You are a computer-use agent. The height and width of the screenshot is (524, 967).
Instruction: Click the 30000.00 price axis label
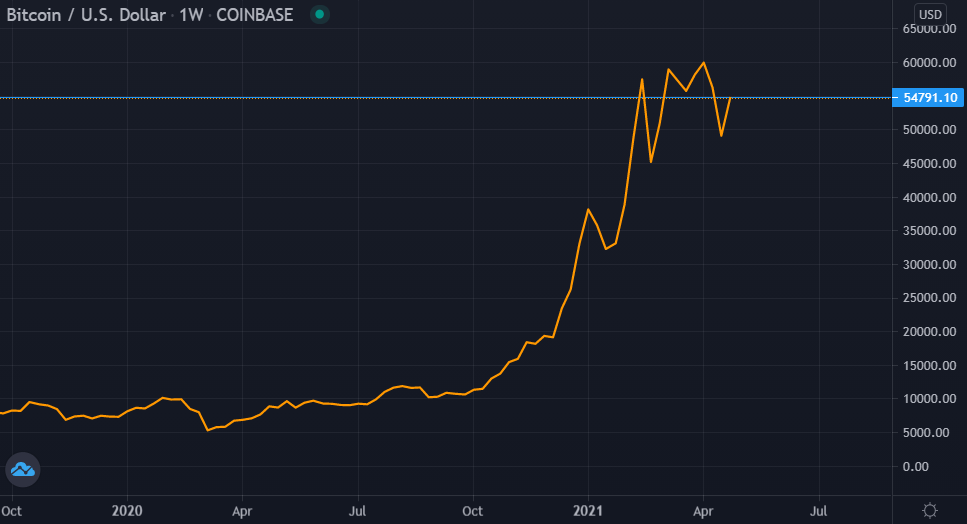929,265
